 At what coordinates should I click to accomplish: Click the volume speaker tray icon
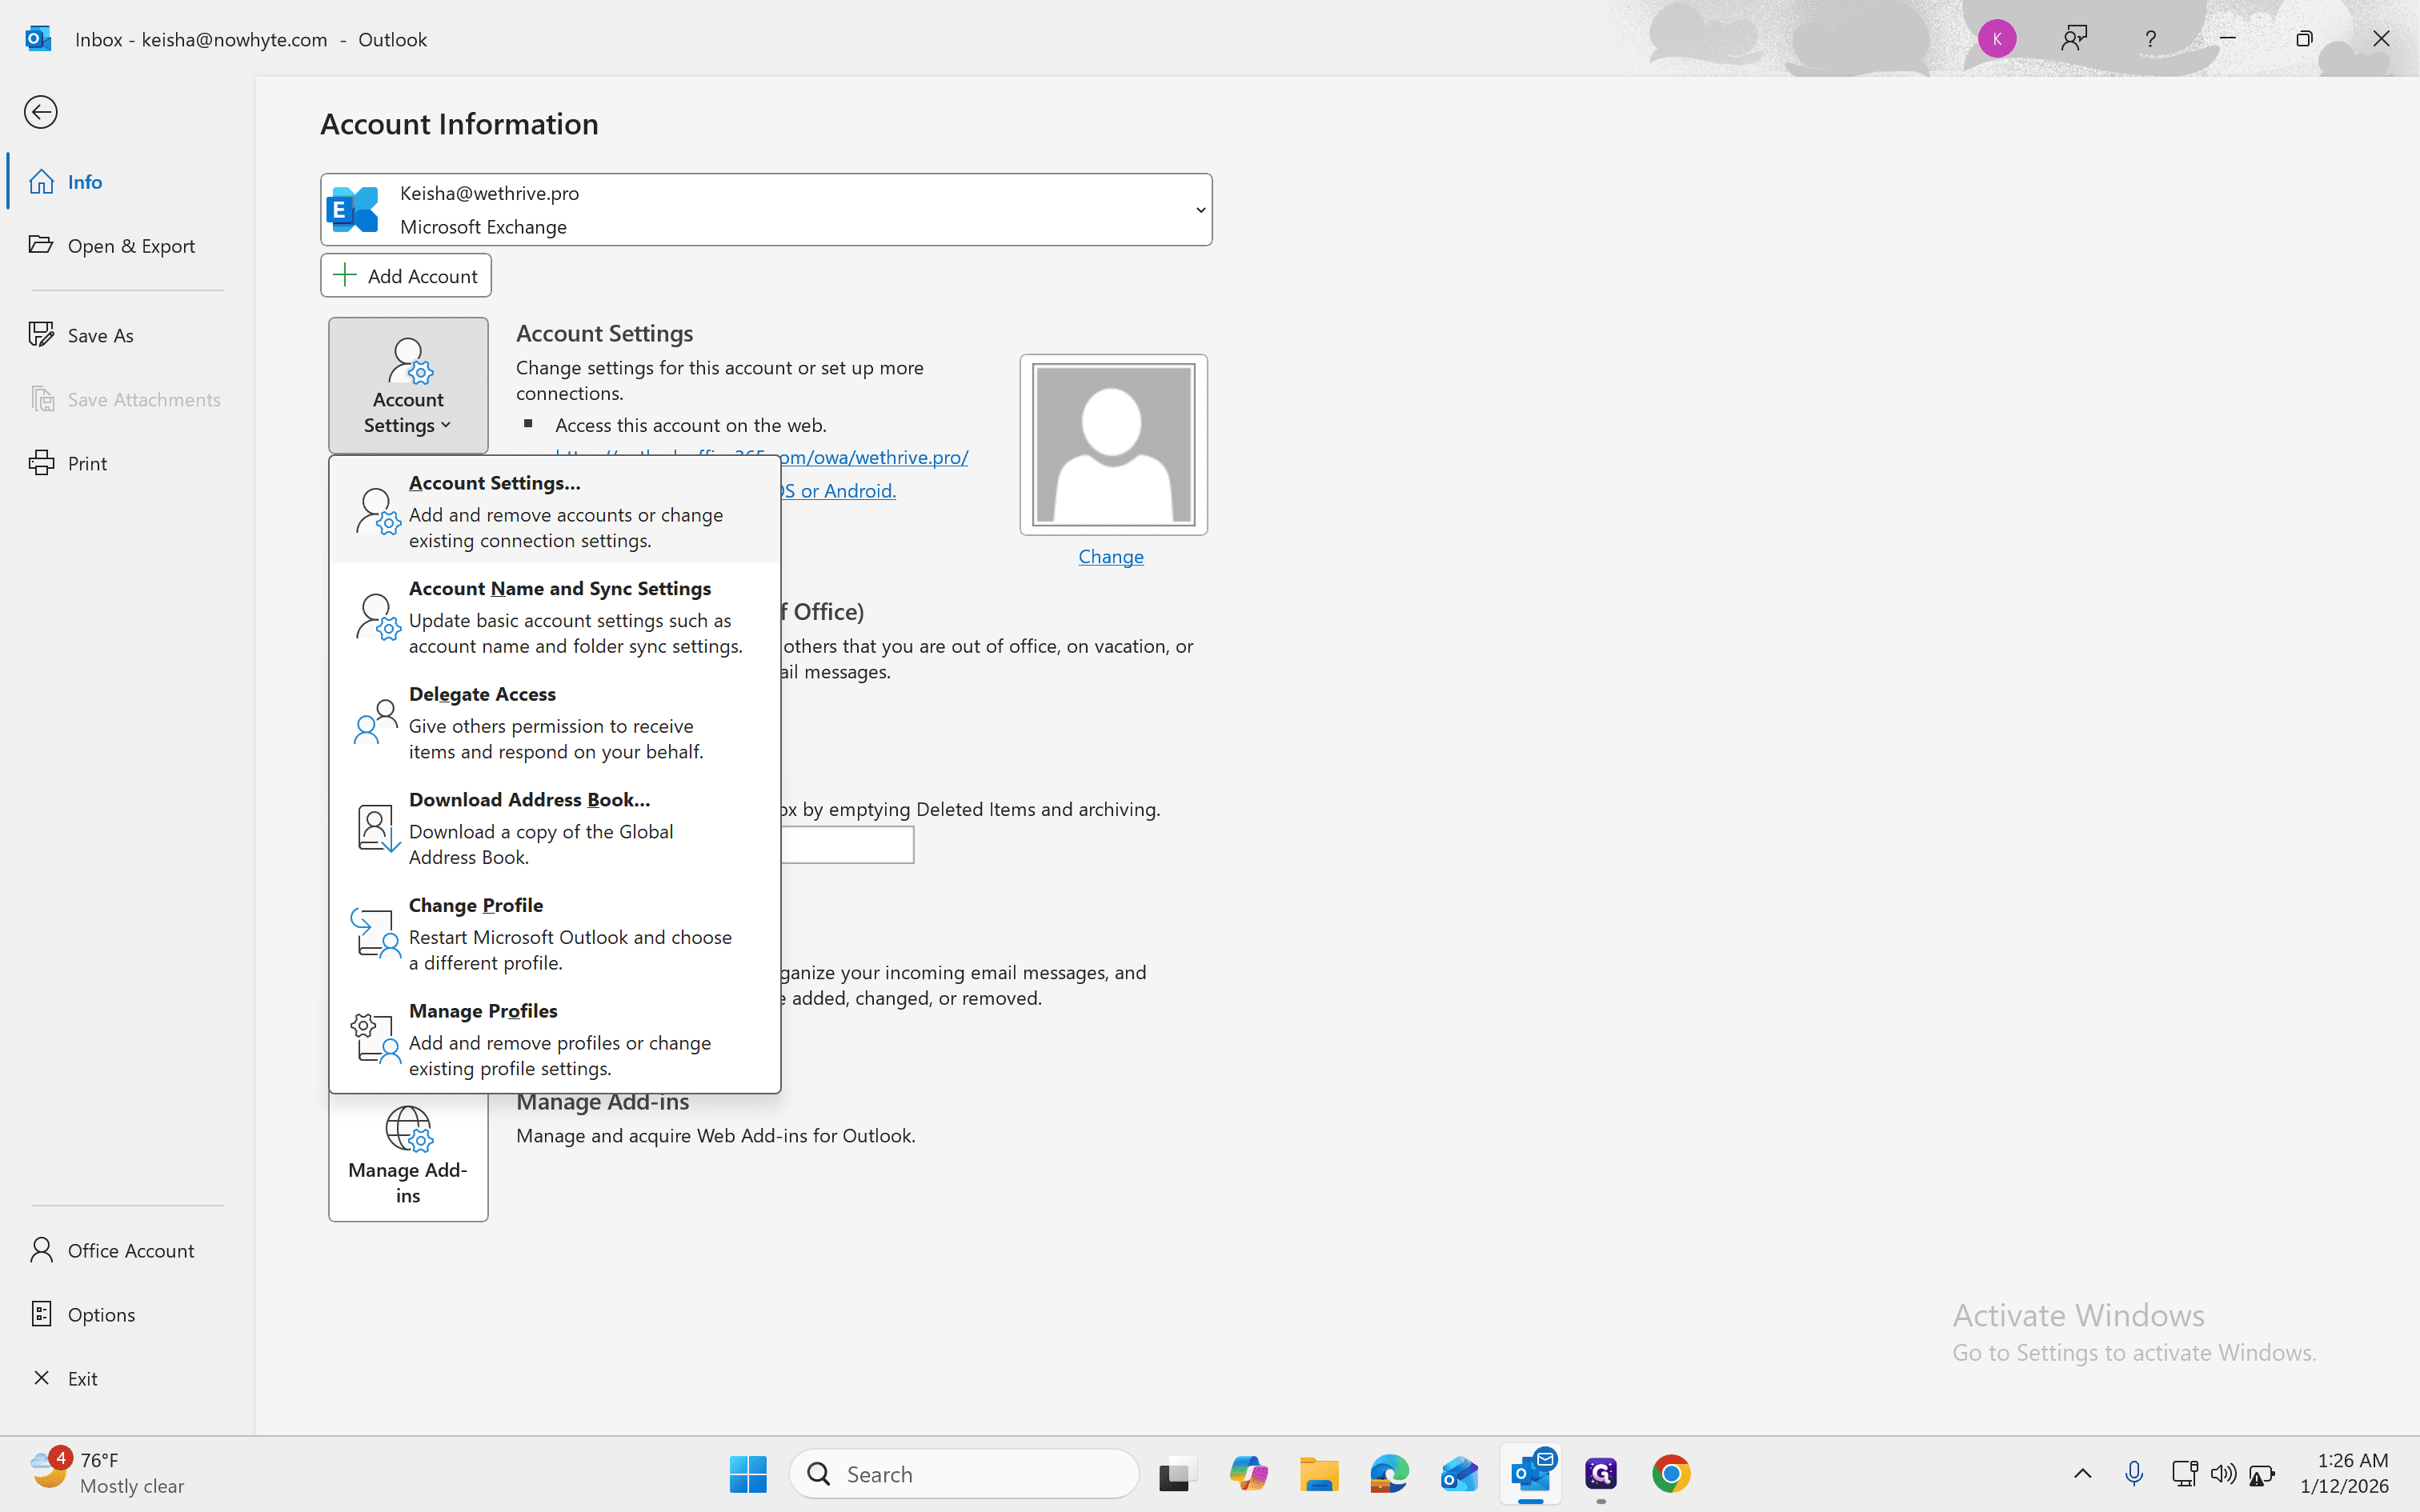[2223, 1473]
